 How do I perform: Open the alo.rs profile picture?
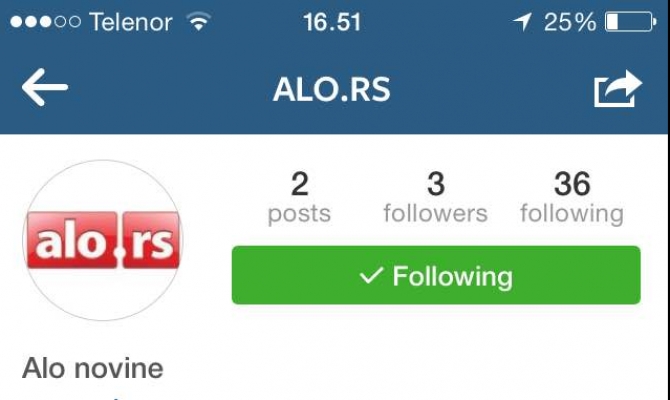[x=103, y=240]
